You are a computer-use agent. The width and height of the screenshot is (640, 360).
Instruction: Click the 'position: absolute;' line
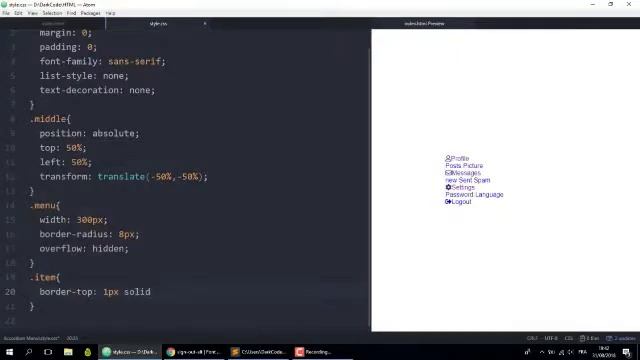pos(89,133)
